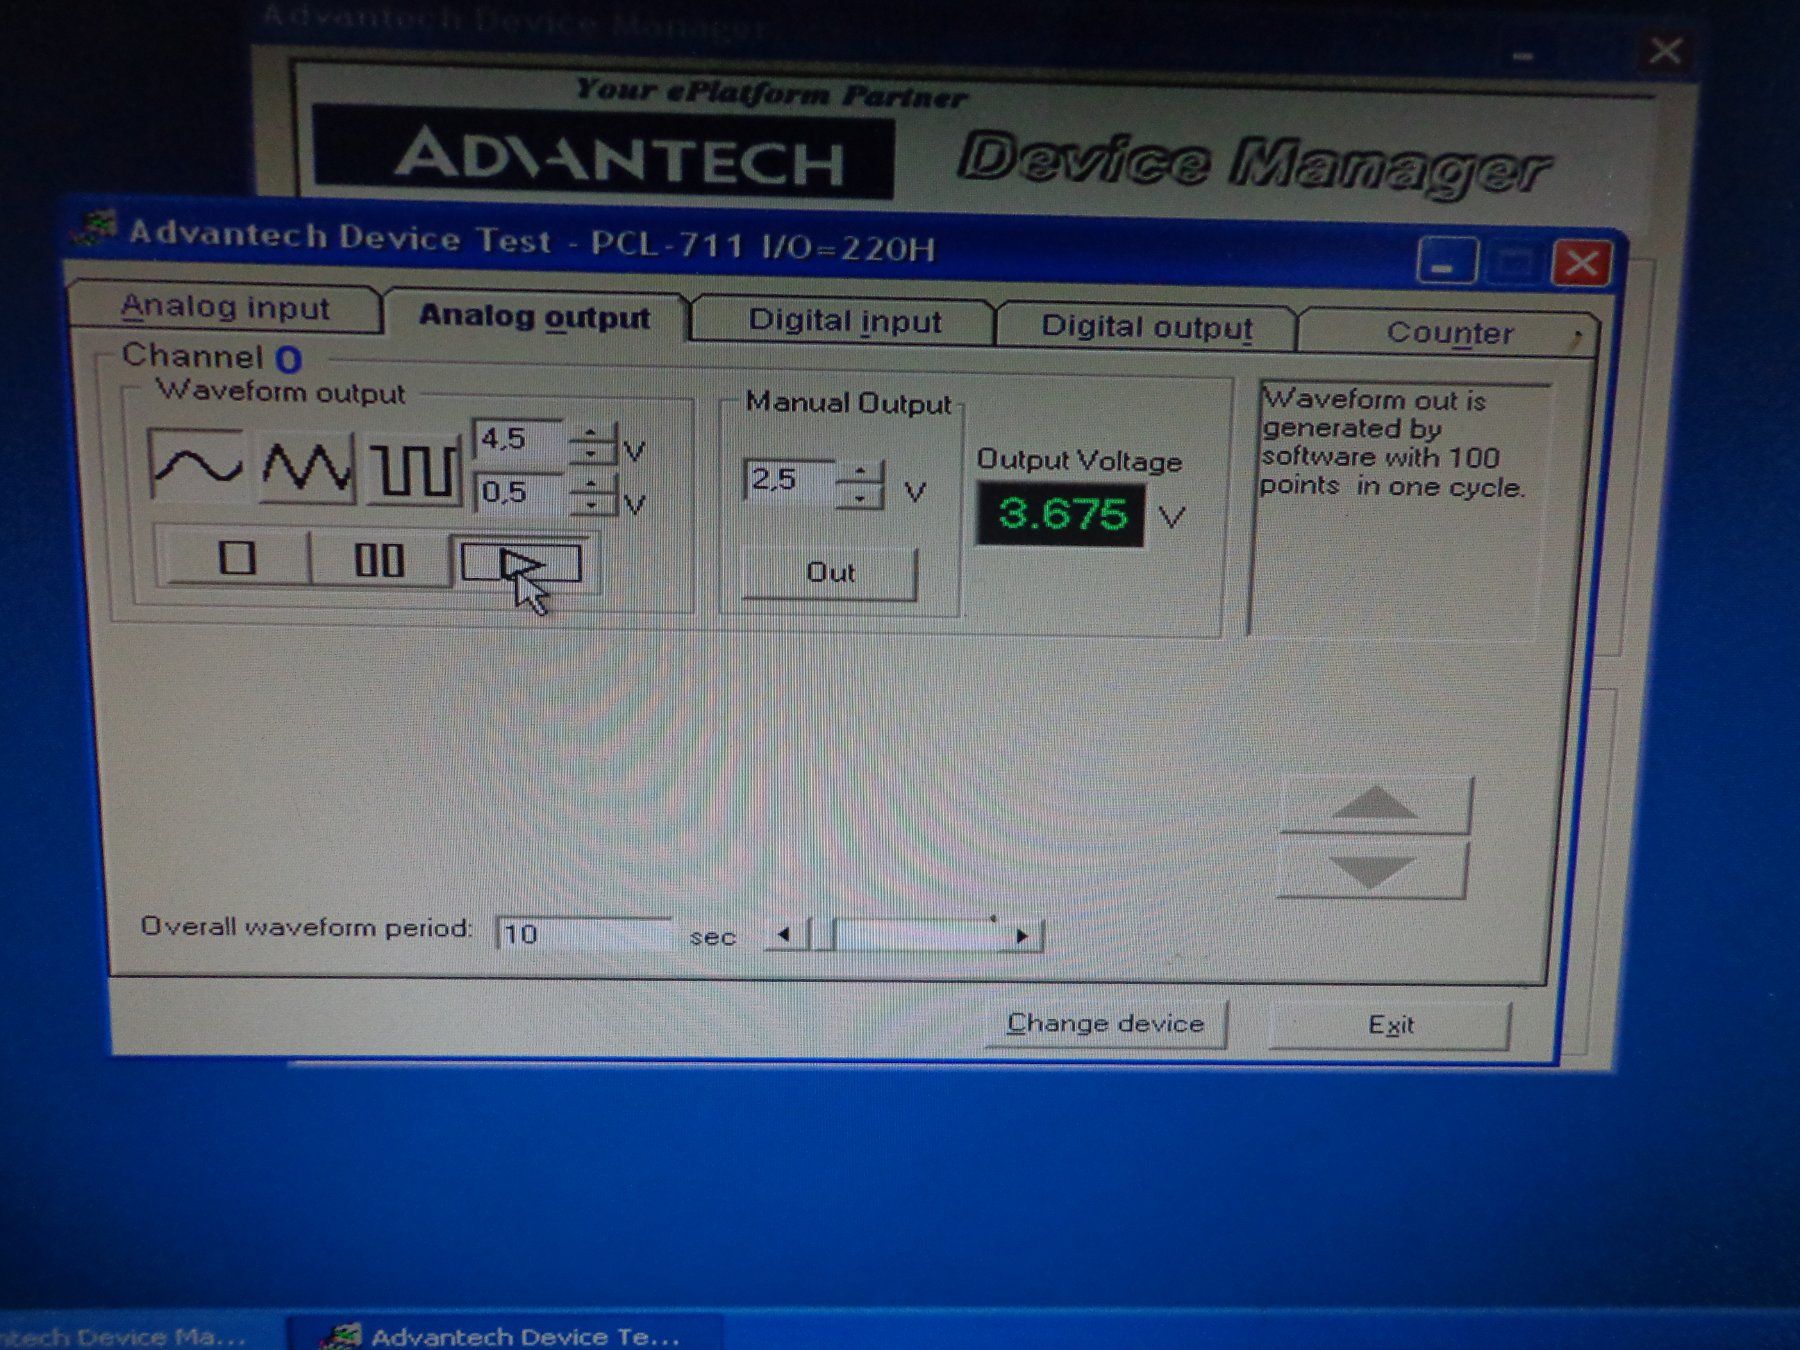1800x1350 pixels.
Task: Start waveform output with play button
Action: (522, 562)
